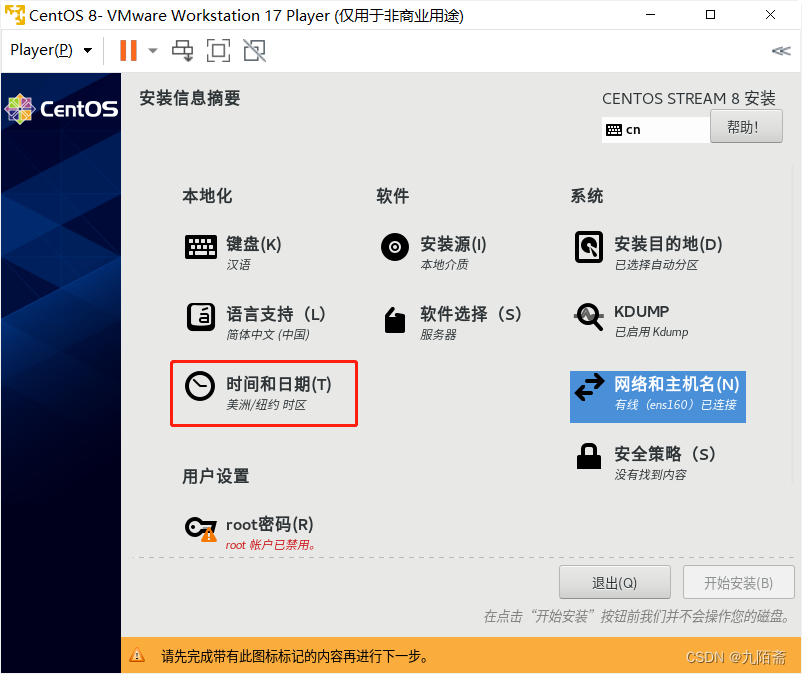Image resolution: width=802 pixels, height=674 pixels.
Task: Click the '服务器' subtitle under Software Selection
Action: [x=438, y=334]
